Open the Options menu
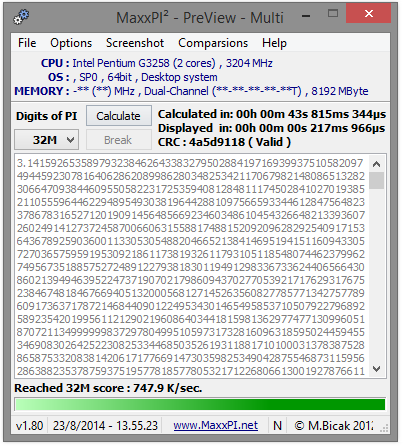The width and height of the screenshot is (405, 447). click(x=71, y=43)
